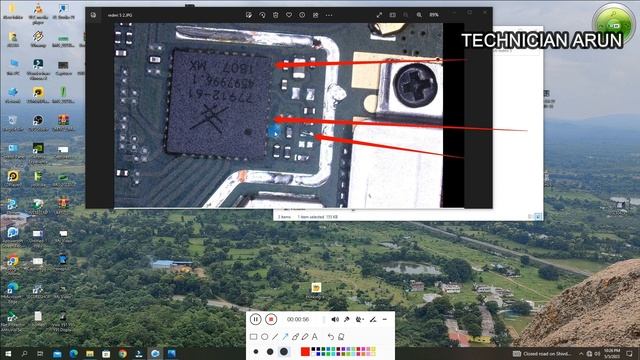This screenshot has width=640, height=360.
Task: Toggle the filmstrip view icon in Photos
Action: pos(392,15)
